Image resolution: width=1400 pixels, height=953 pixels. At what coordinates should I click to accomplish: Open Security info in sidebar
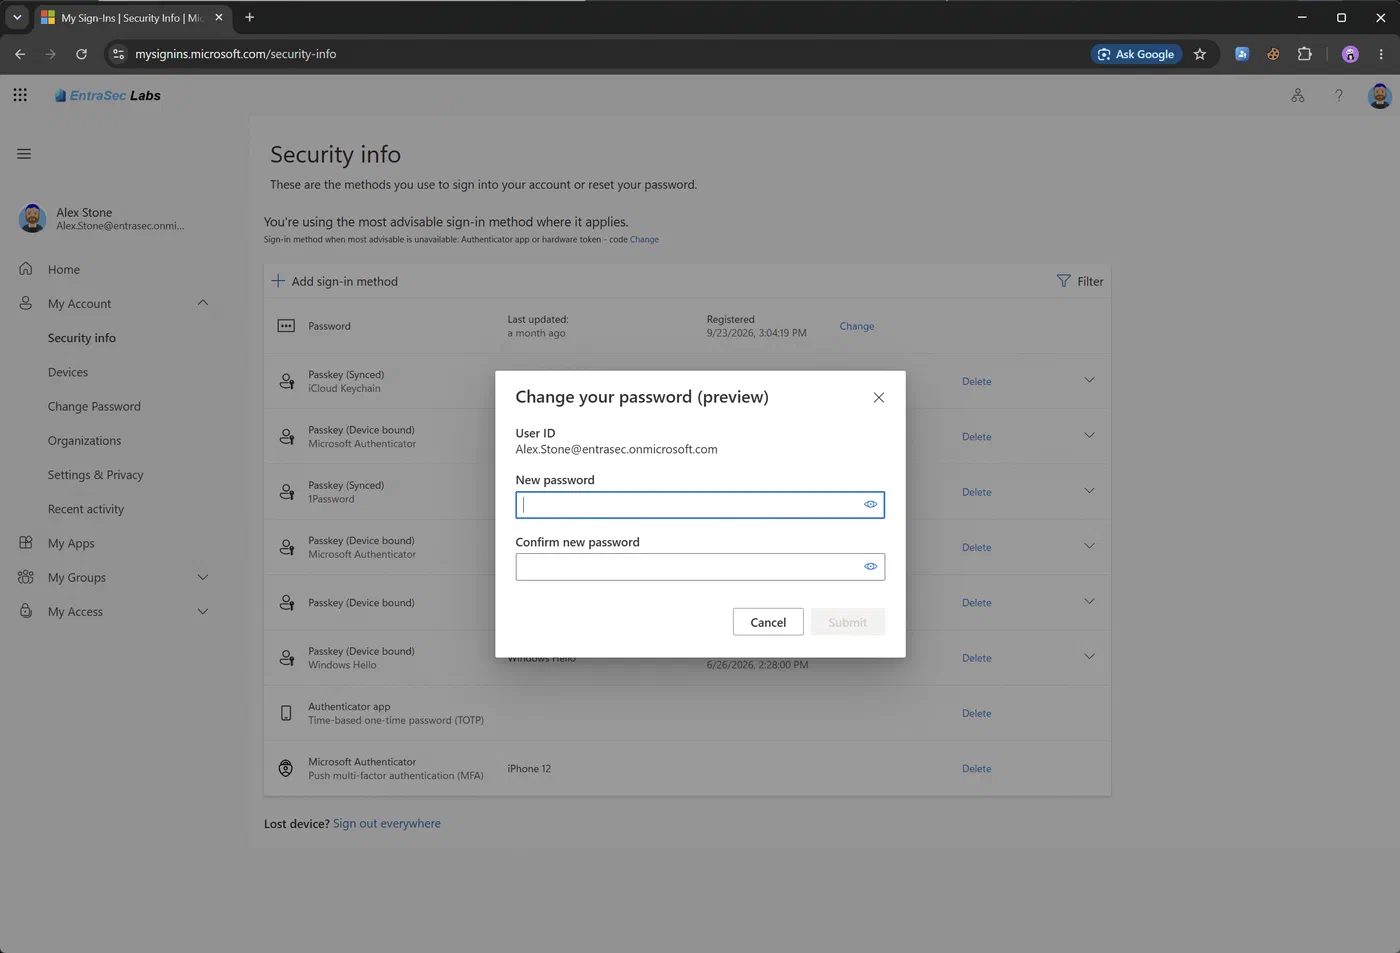82,338
